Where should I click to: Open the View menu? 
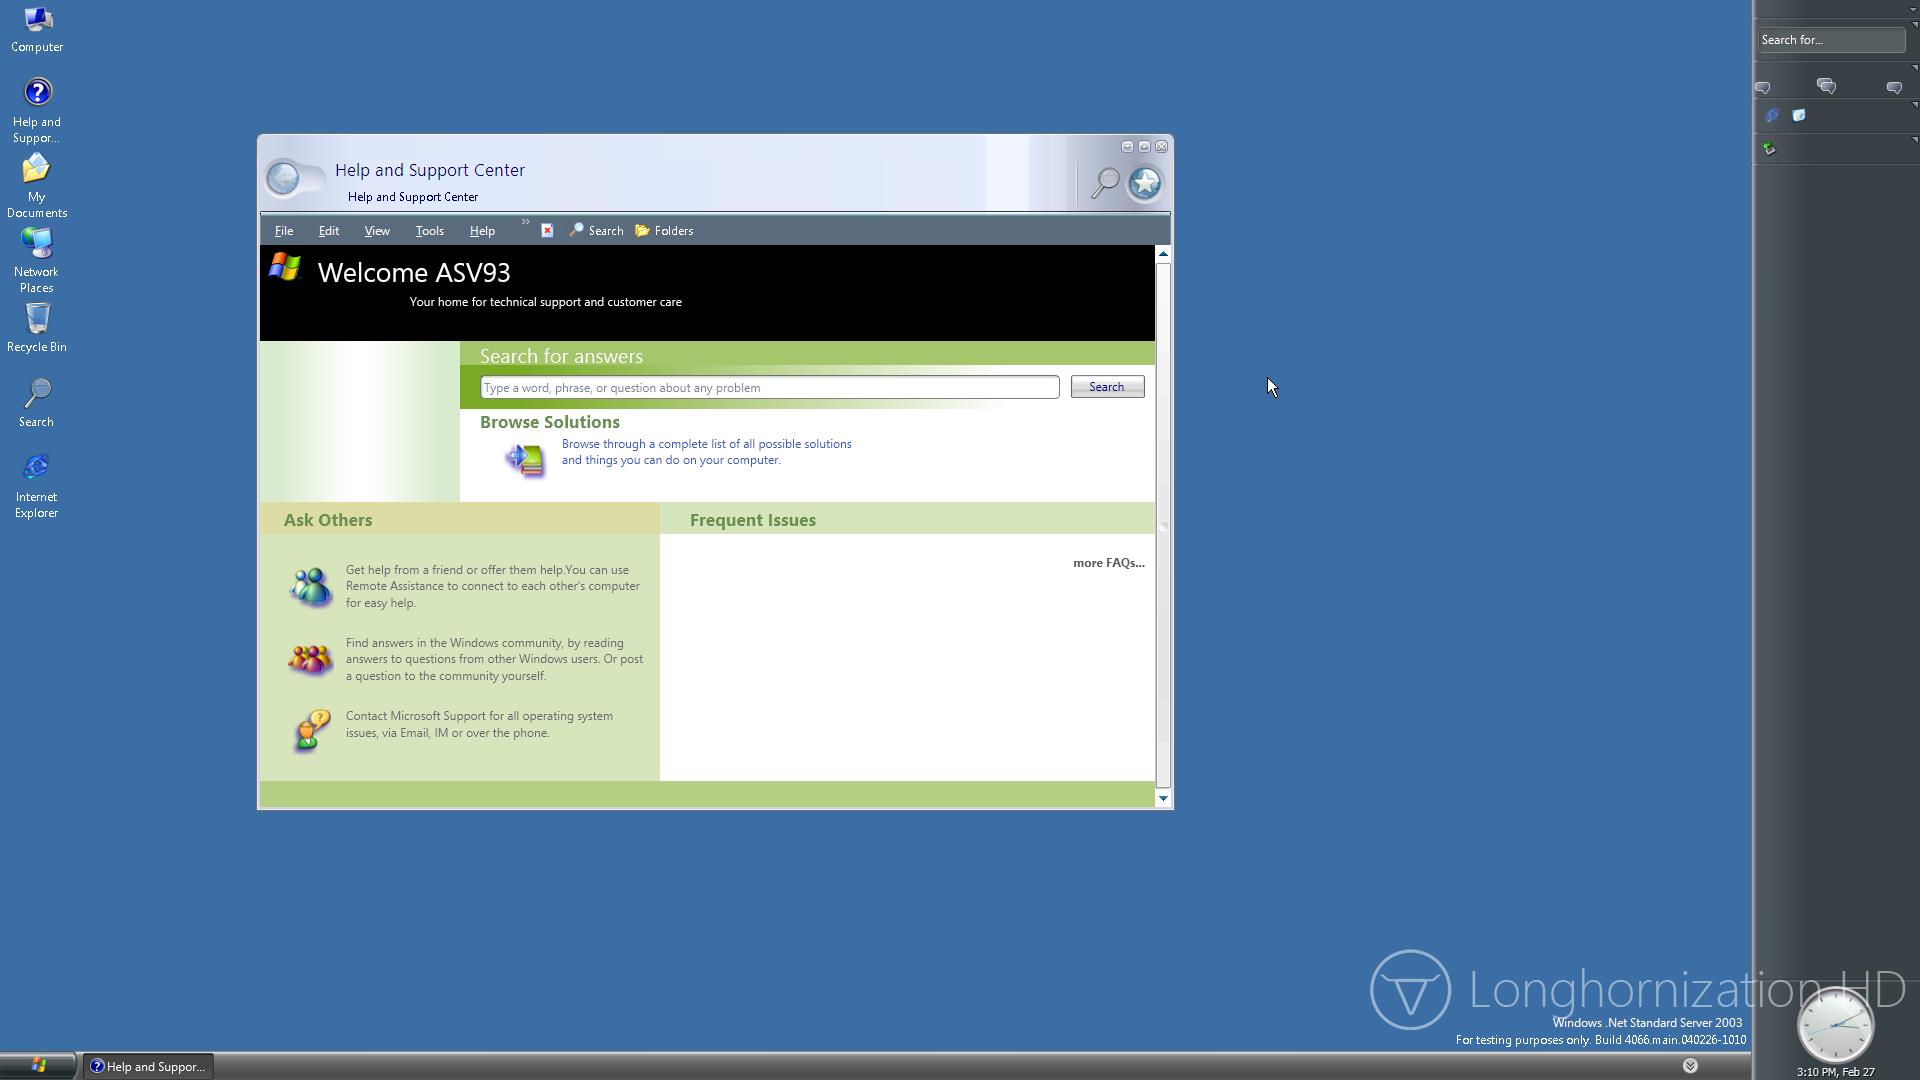coord(376,231)
